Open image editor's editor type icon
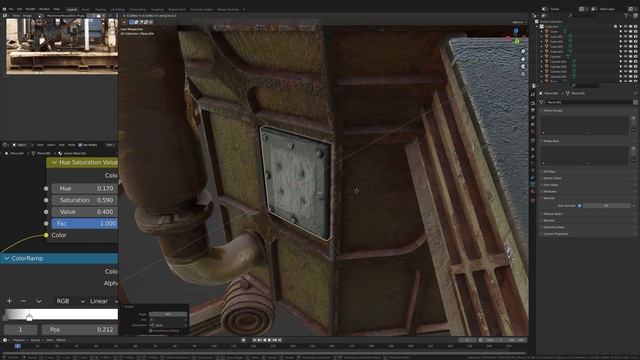Screen dimensions: 640x360 coord(5,16)
